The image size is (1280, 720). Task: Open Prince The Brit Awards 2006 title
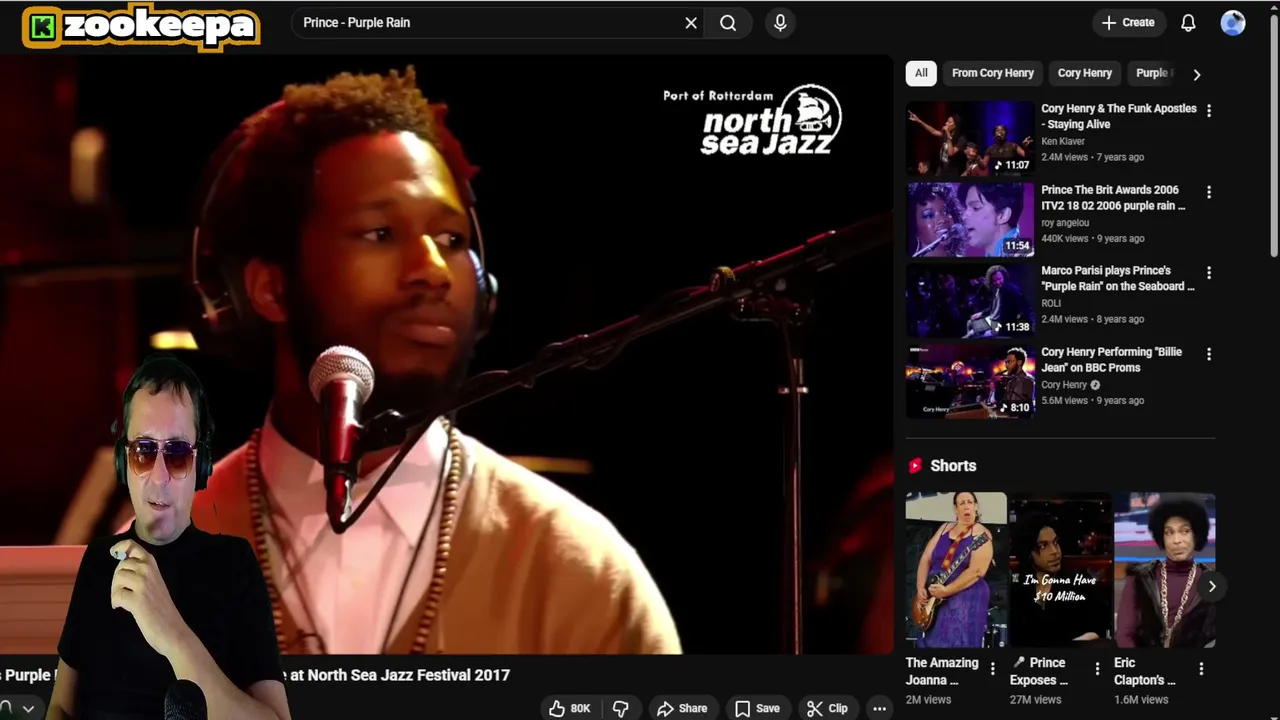pos(1113,197)
